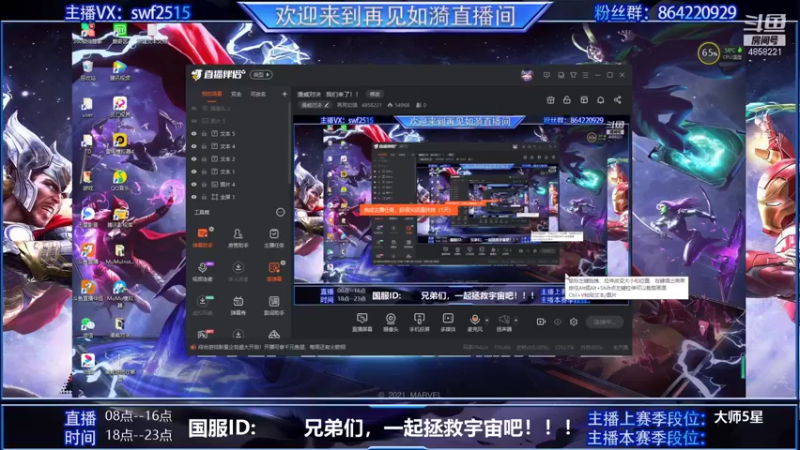The height and width of the screenshot is (450, 800).
Task: Click the orange 完成主播任务 notification banner
Action: [x=408, y=210]
